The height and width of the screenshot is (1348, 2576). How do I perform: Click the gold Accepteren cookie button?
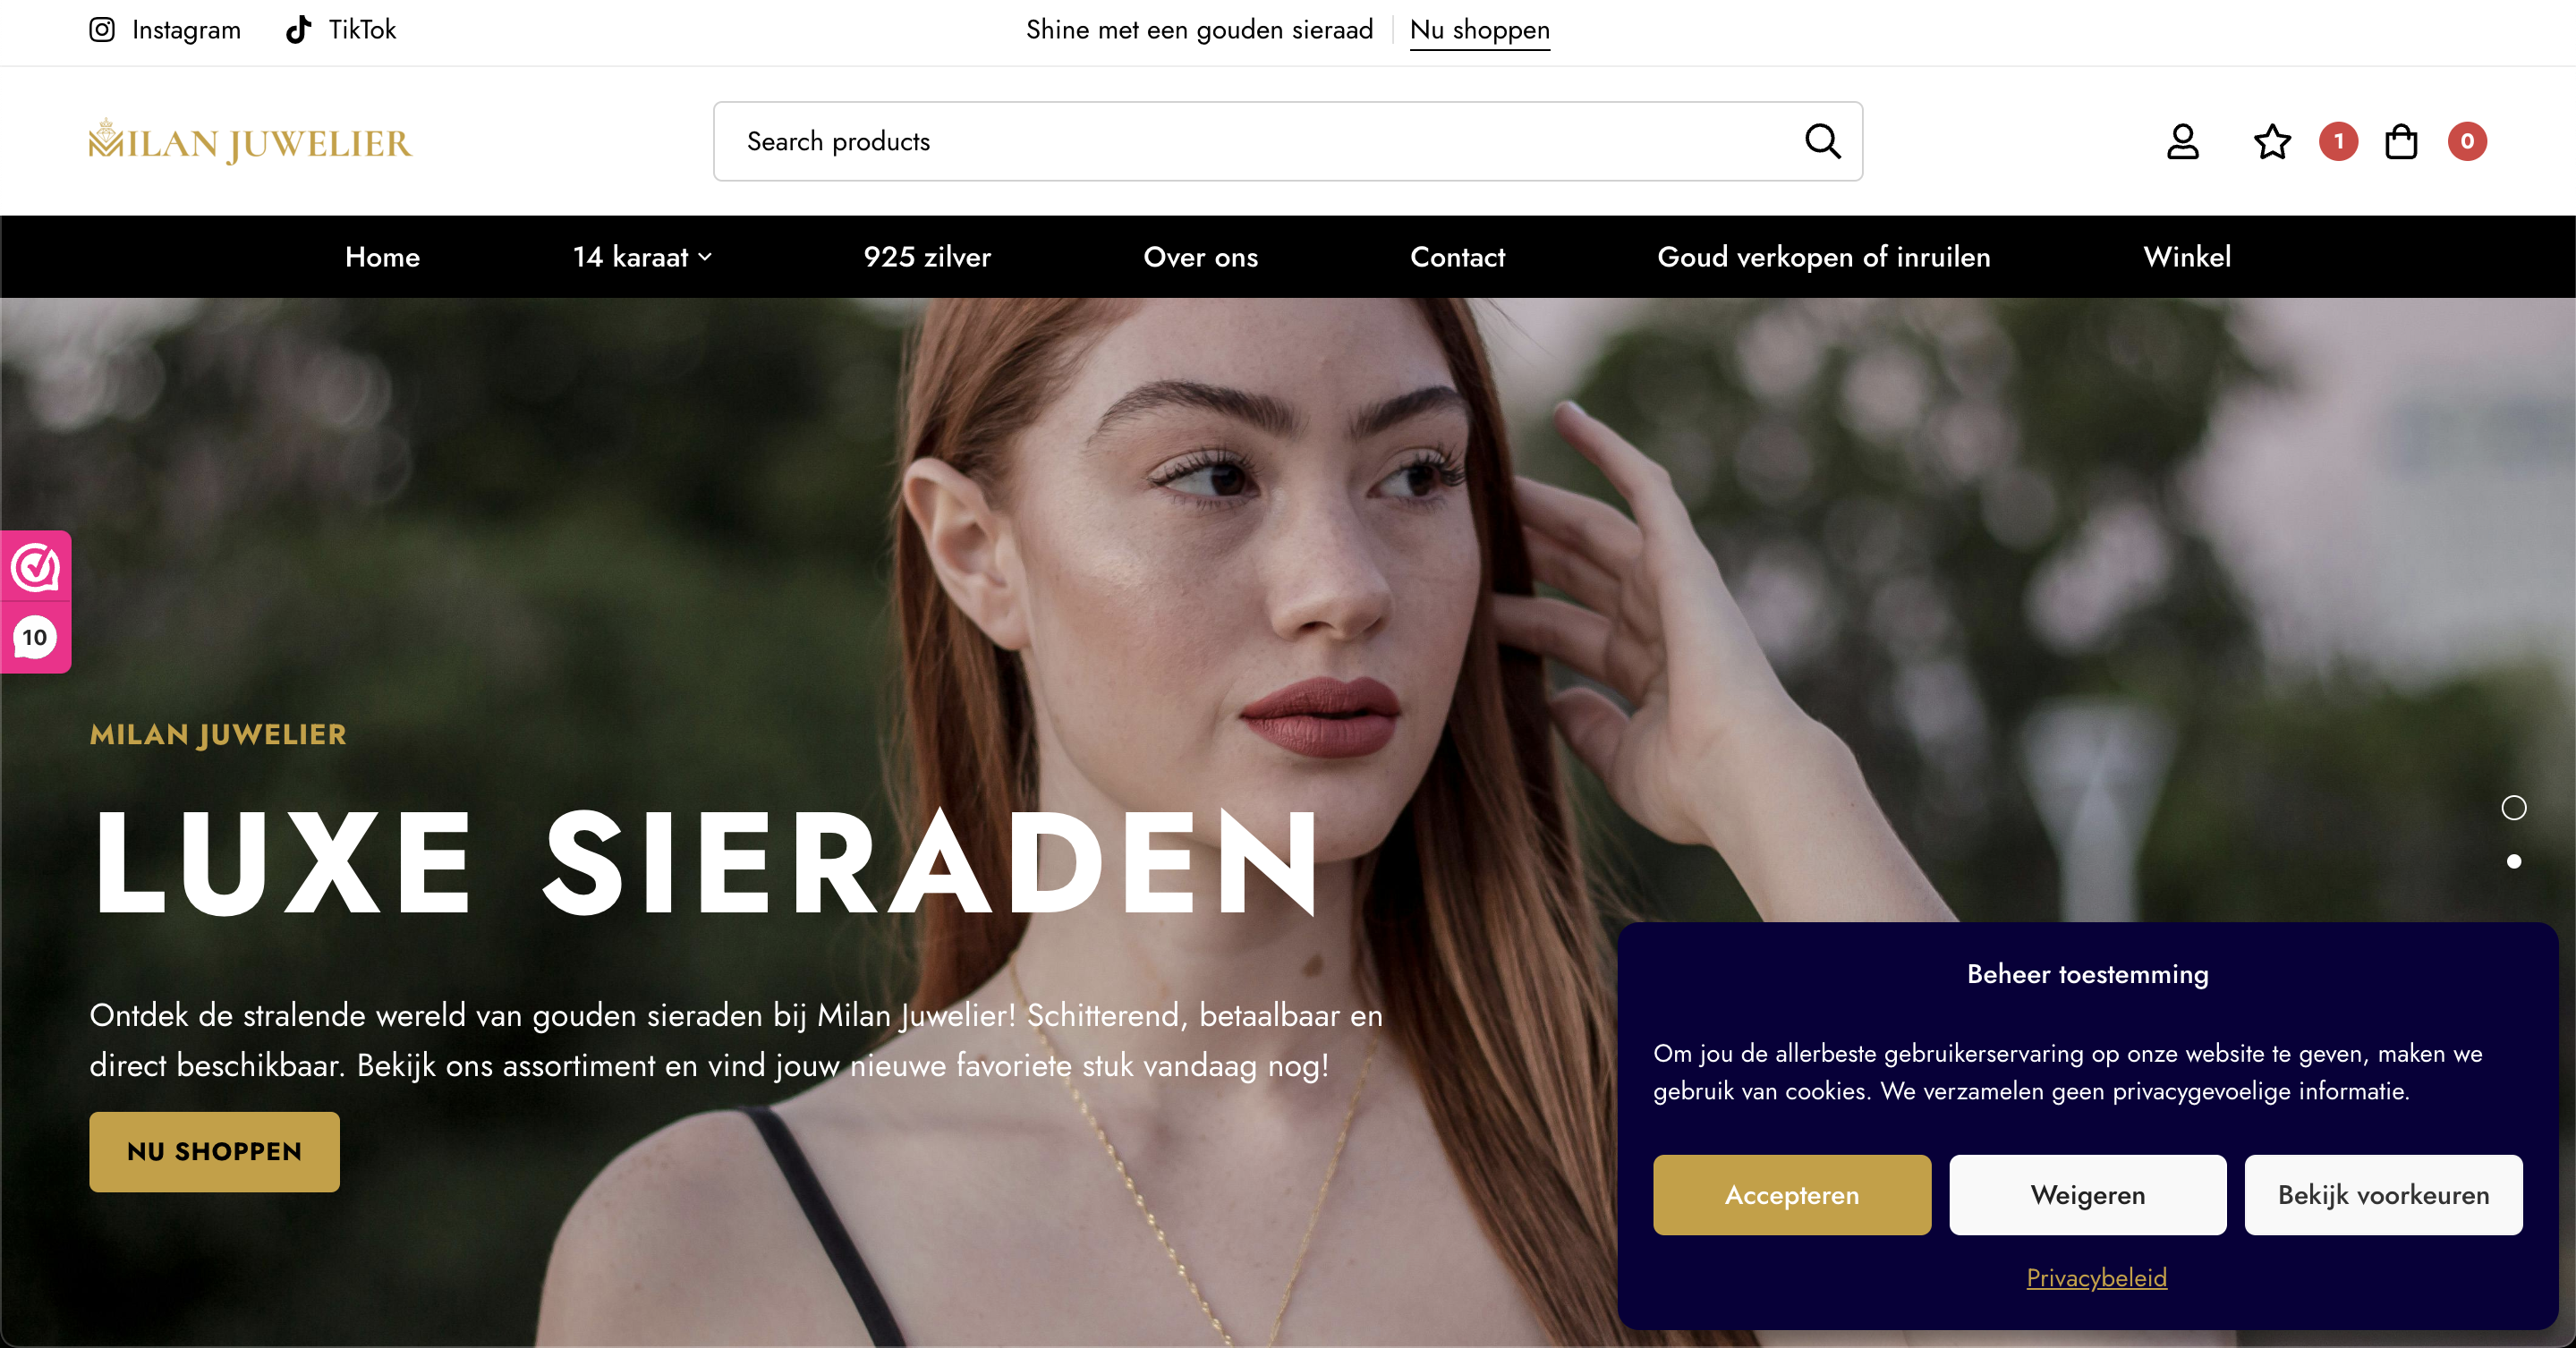(1791, 1195)
